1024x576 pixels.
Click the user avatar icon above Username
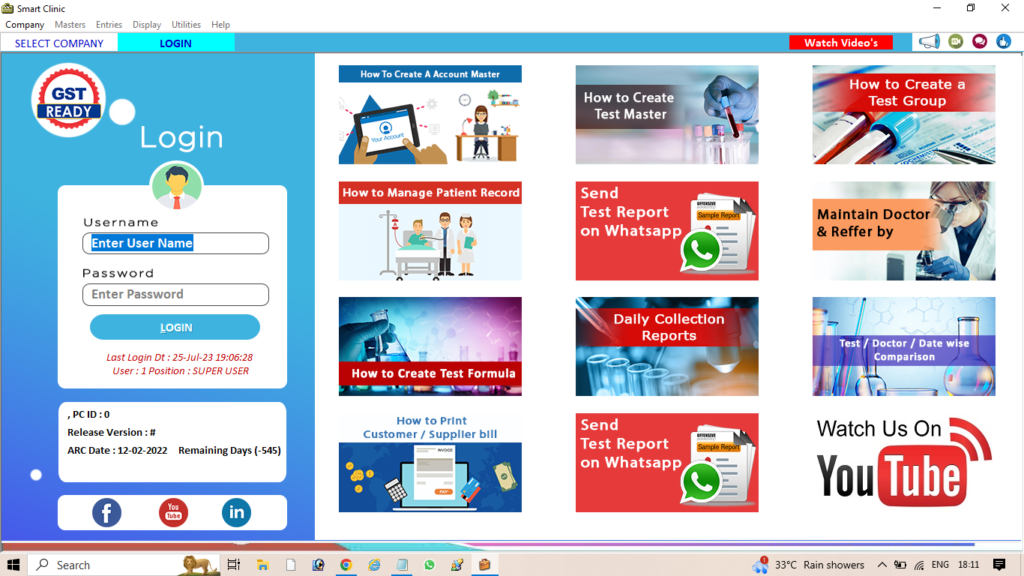pyautogui.click(x=176, y=186)
